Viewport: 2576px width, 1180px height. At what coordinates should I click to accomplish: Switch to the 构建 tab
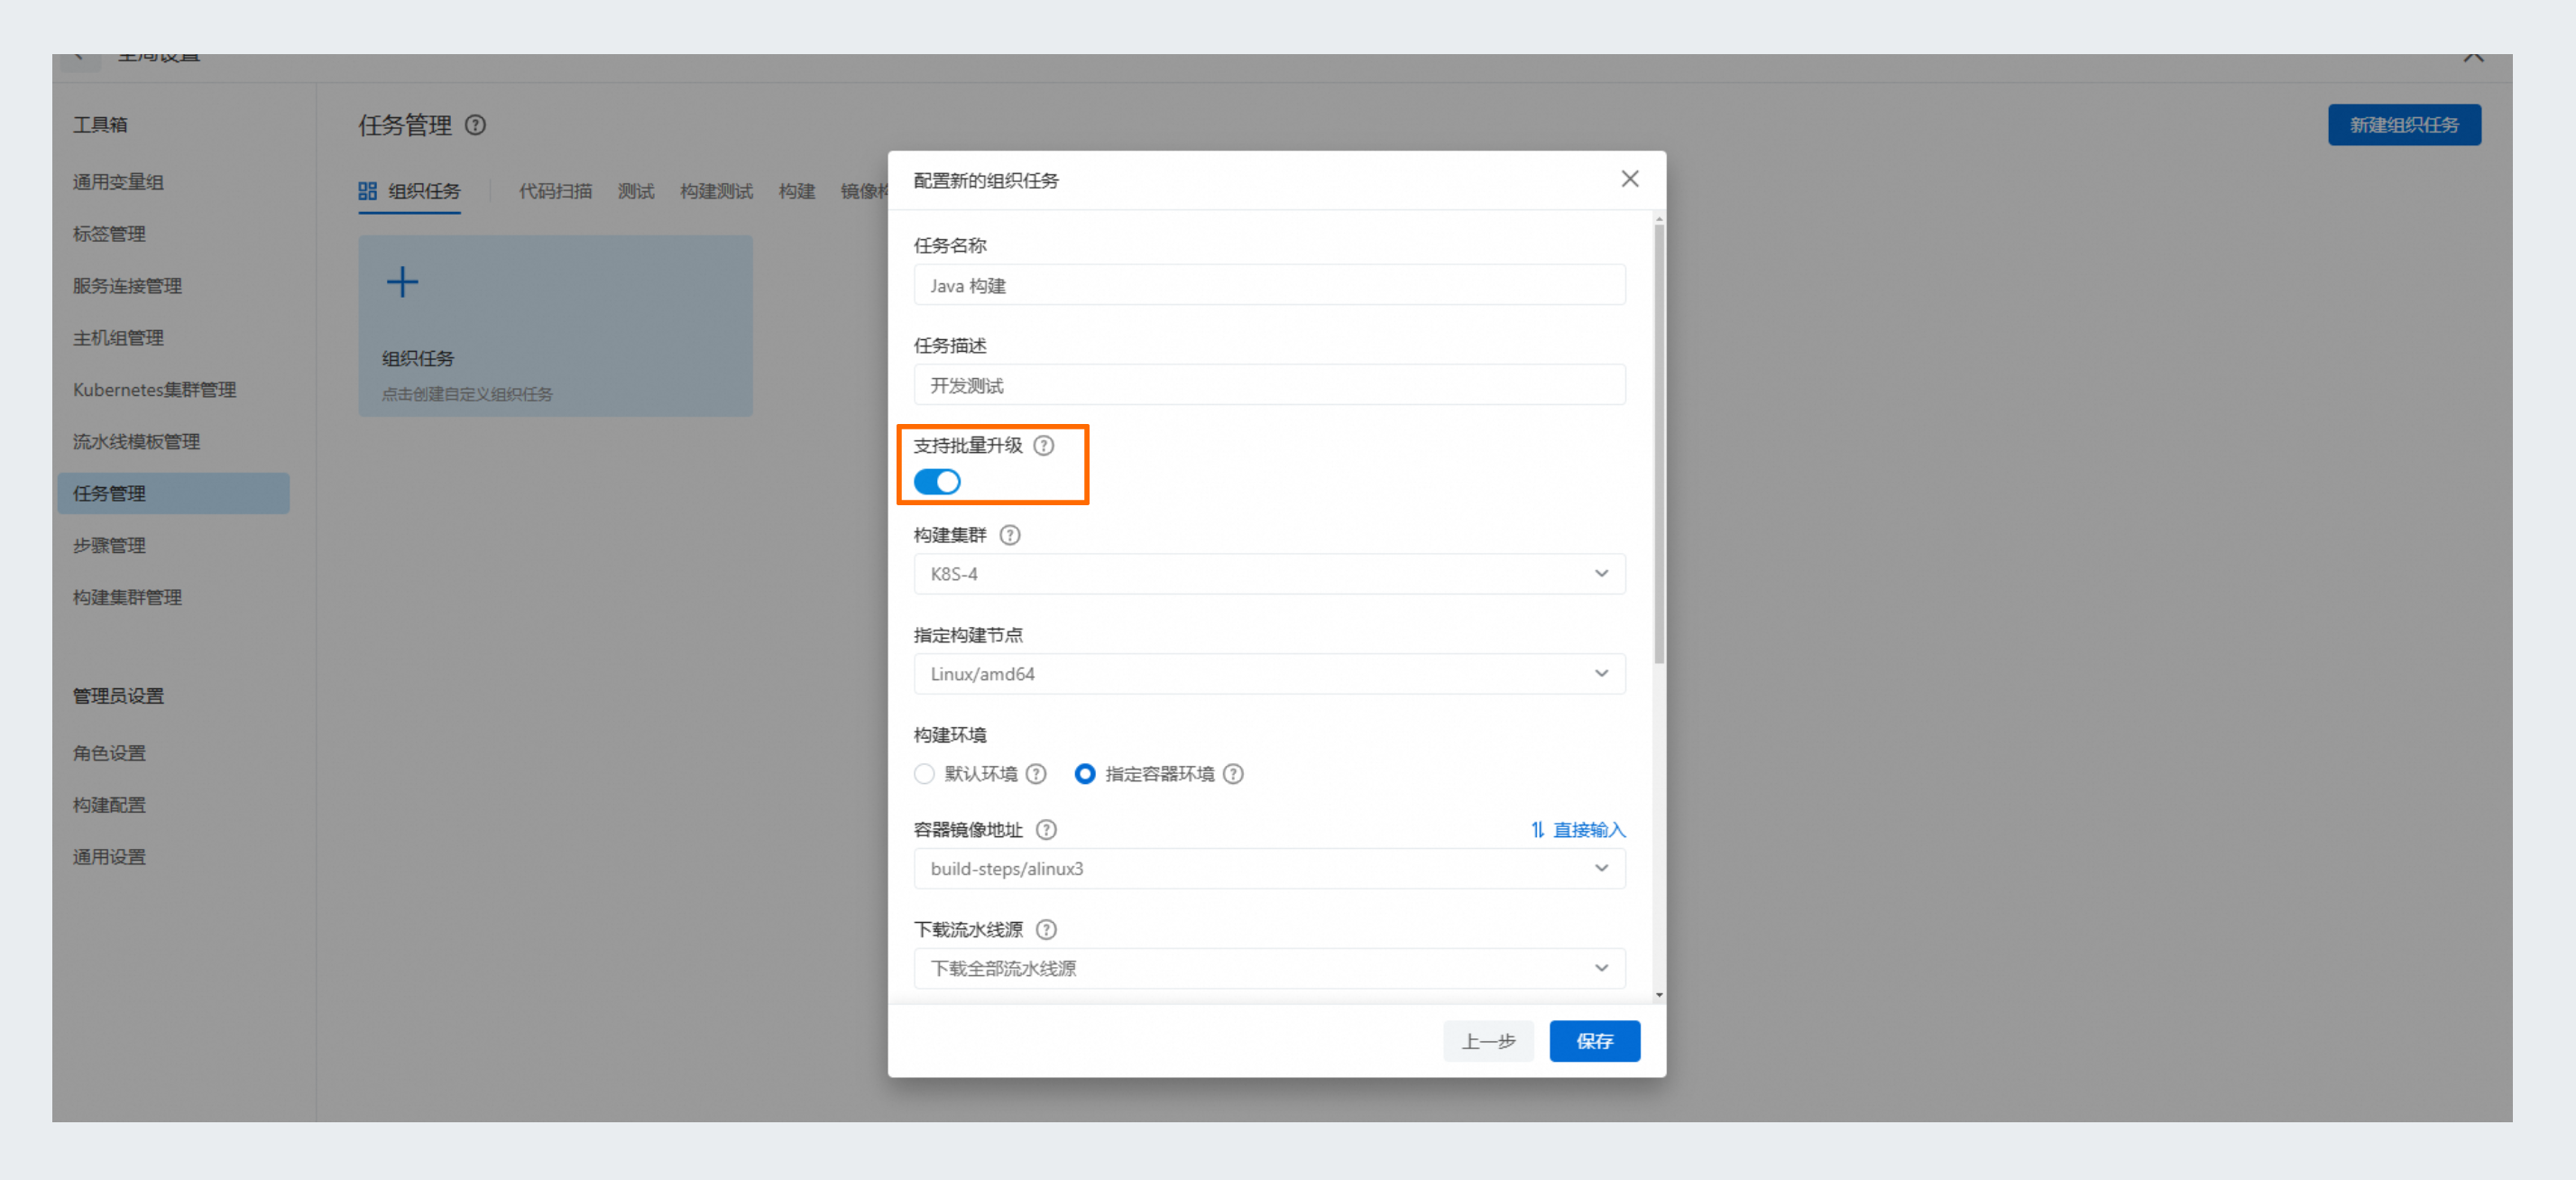[x=797, y=191]
